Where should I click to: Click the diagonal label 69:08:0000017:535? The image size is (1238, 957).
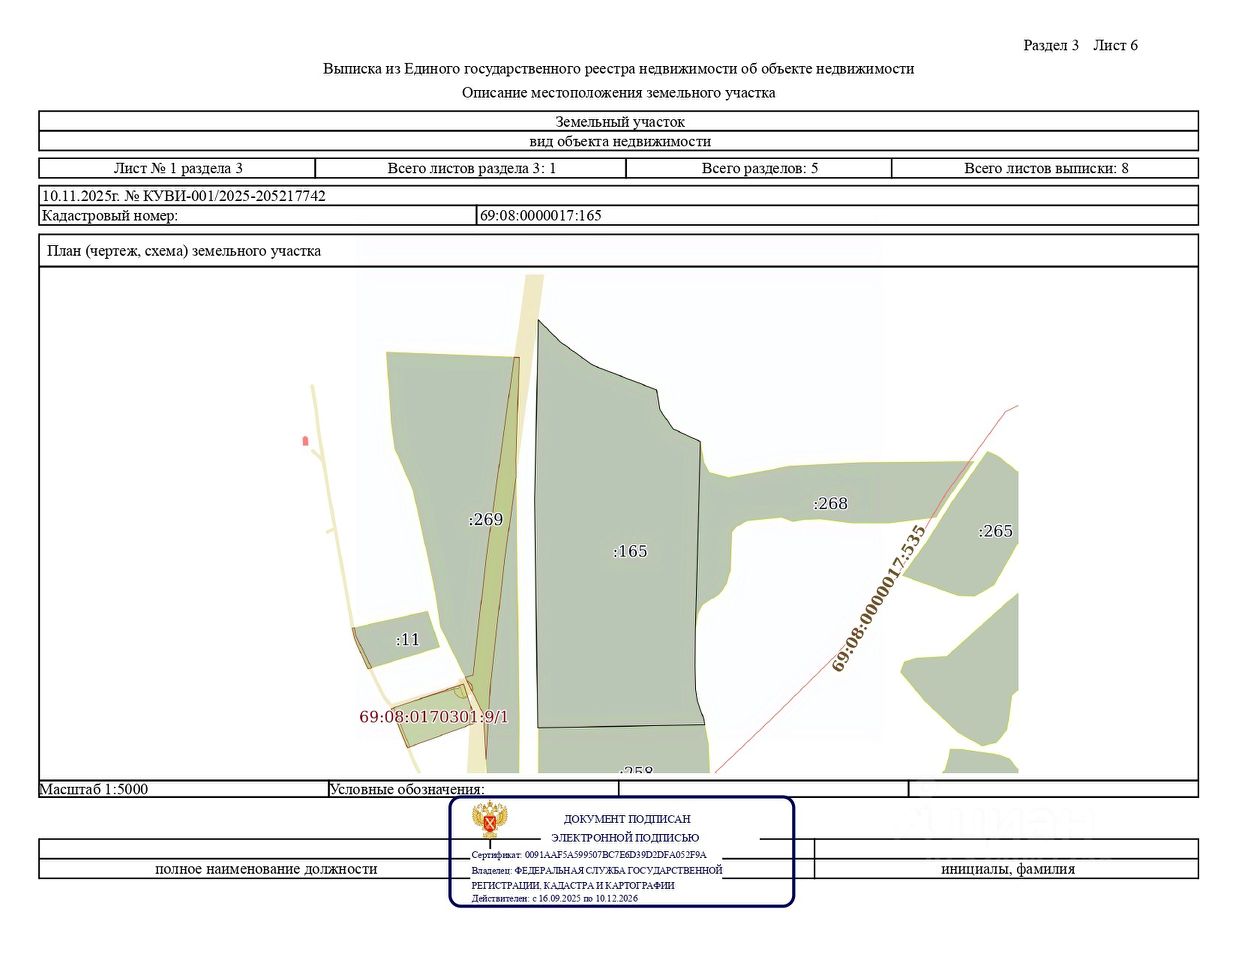(x=880, y=598)
